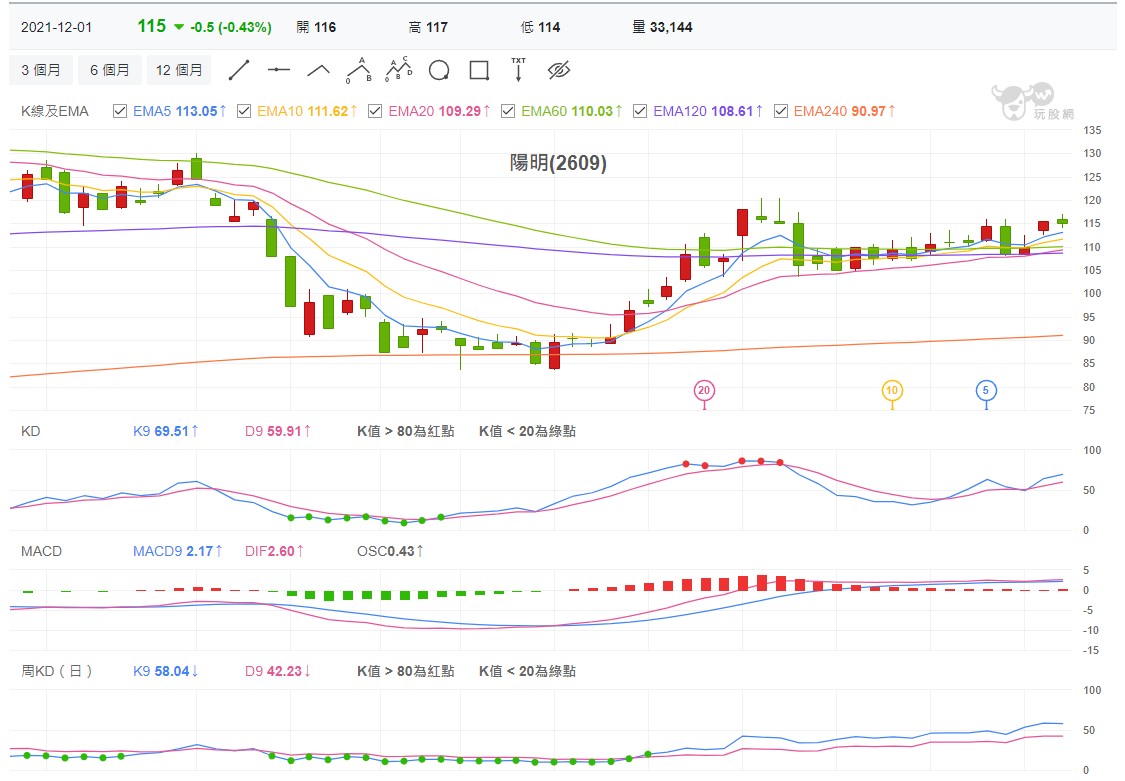Click the low price 低 114
This screenshot has height=781, width=1125.
(540, 27)
